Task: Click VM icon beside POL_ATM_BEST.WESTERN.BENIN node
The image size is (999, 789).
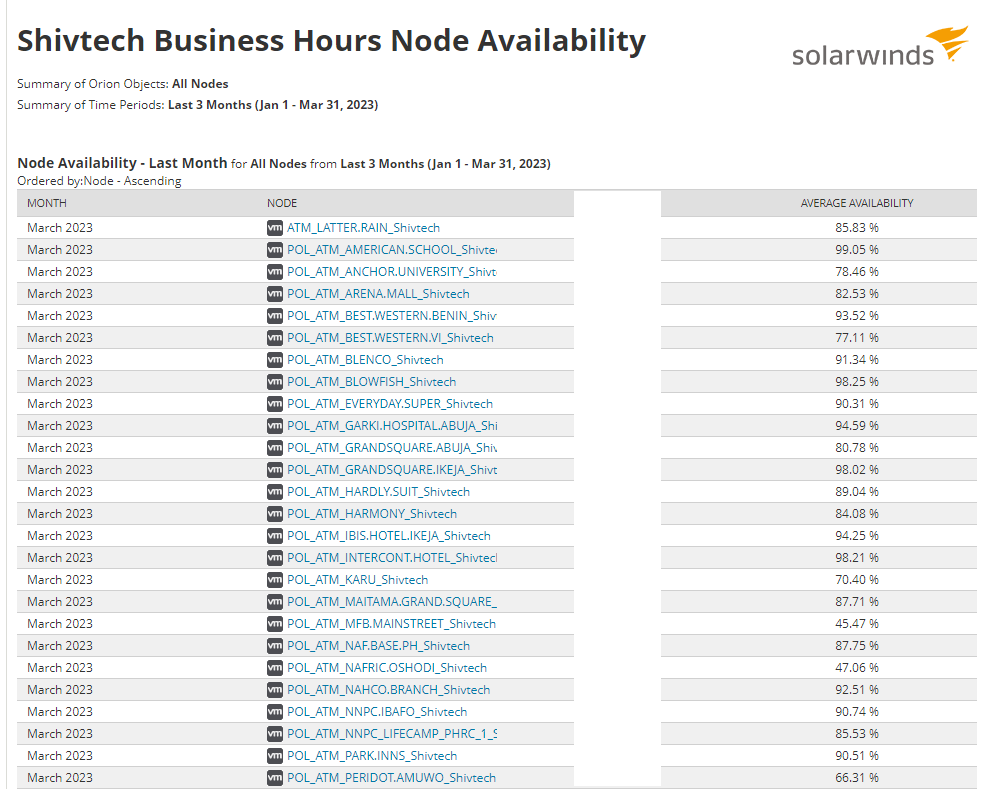Action: point(275,315)
